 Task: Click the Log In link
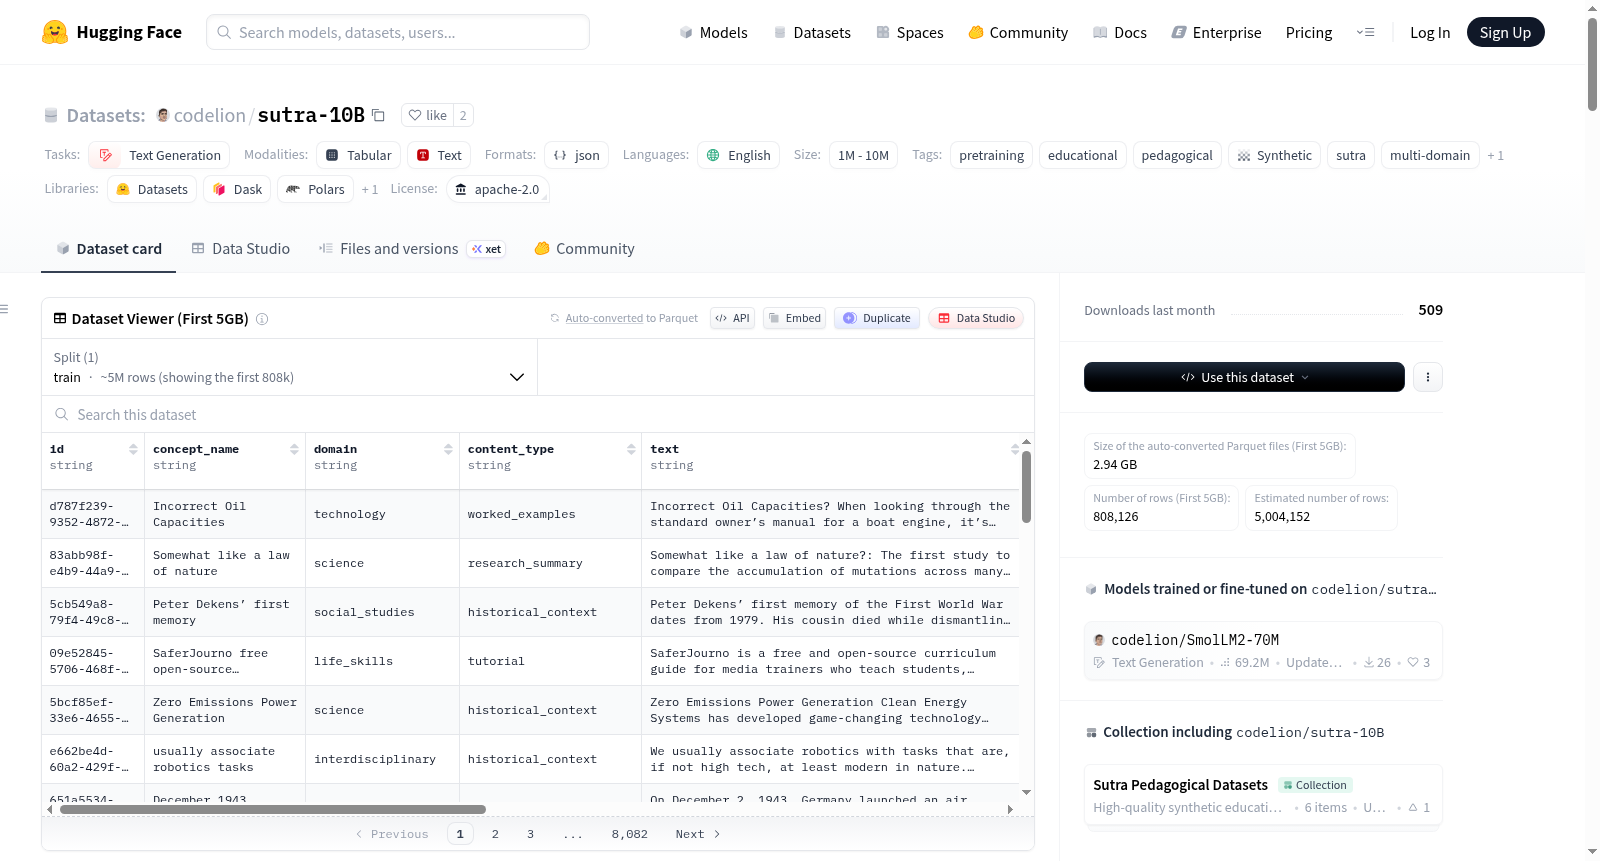1430,32
